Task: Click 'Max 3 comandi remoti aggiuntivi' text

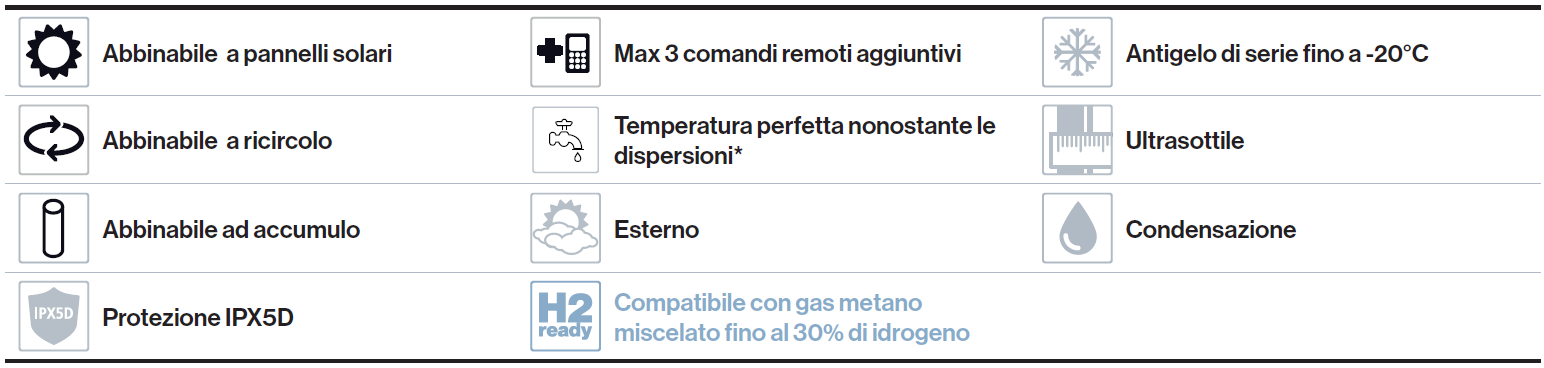Action: coord(788,53)
